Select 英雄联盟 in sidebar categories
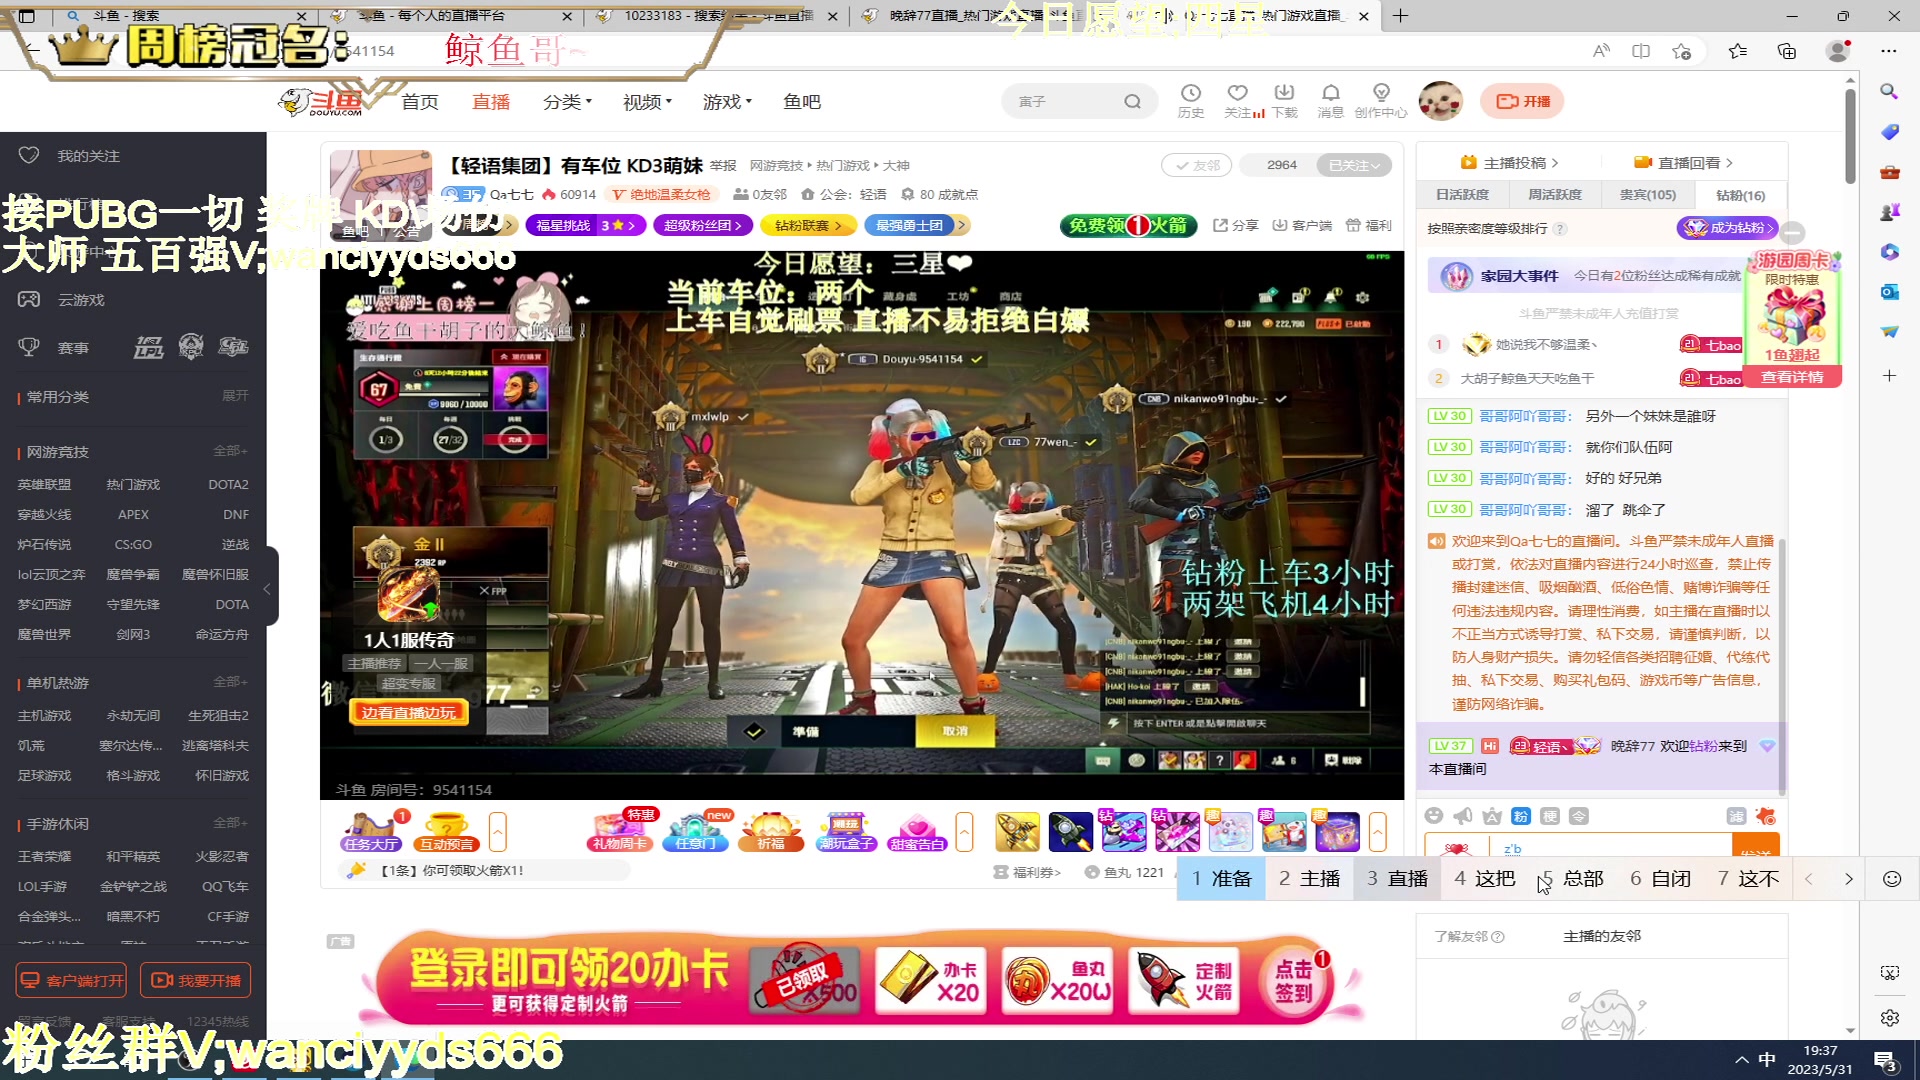The image size is (1920, 1080). tap(44, 484)
